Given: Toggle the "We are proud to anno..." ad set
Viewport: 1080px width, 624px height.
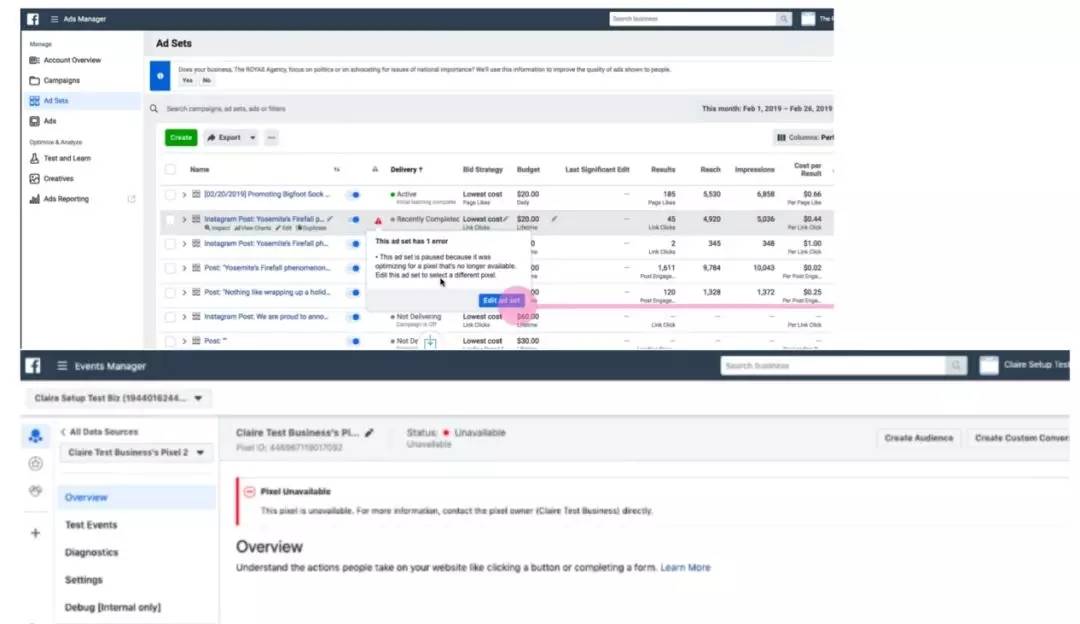Looking at the screenshot, I should click(x=354, y=318).
